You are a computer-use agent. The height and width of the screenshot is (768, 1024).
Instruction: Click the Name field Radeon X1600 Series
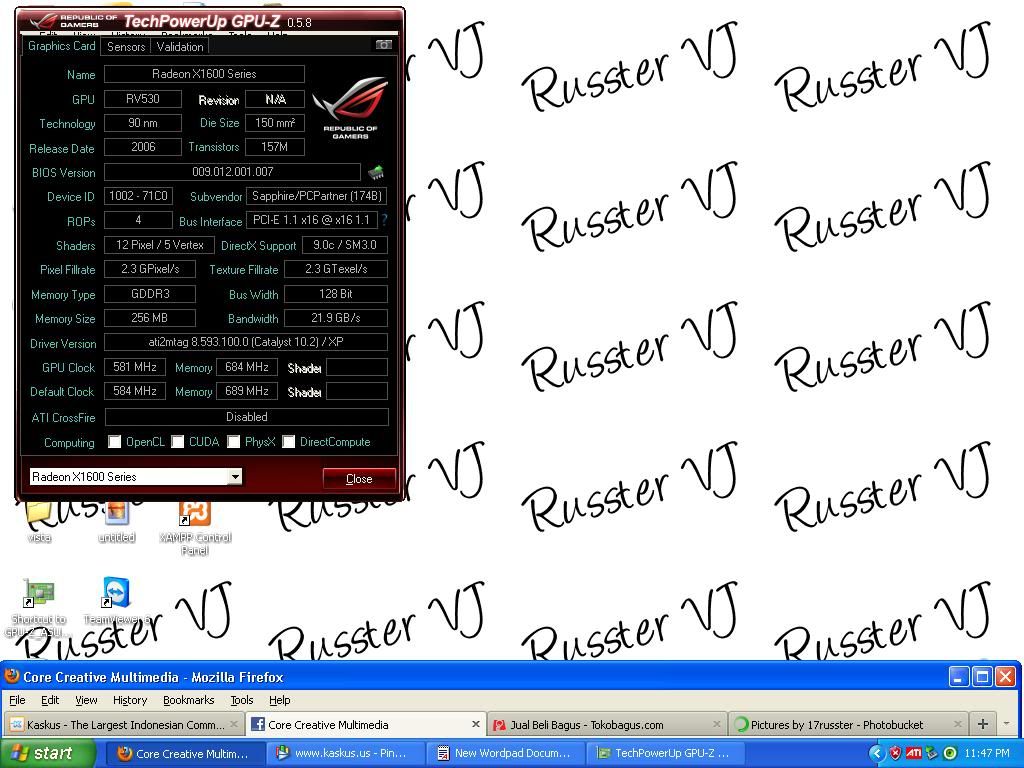tap(204, 74)
